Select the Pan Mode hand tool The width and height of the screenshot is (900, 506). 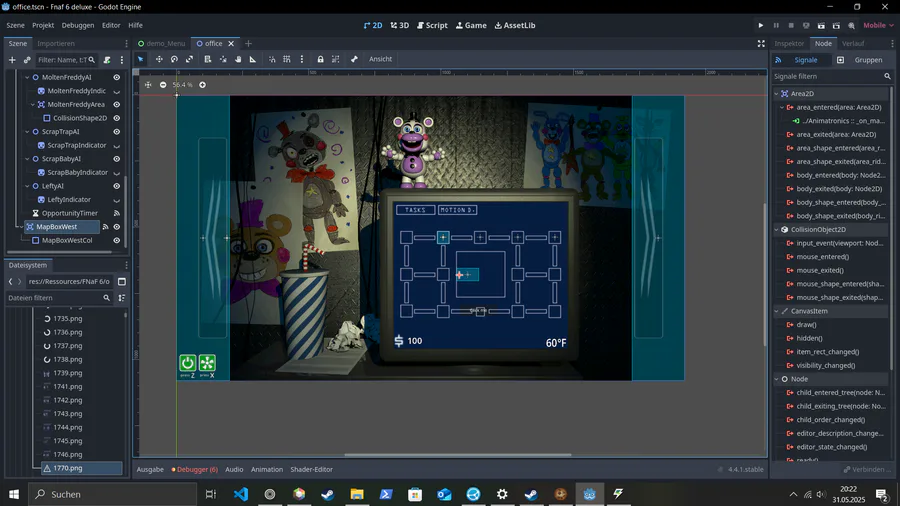tap(238, 59)
